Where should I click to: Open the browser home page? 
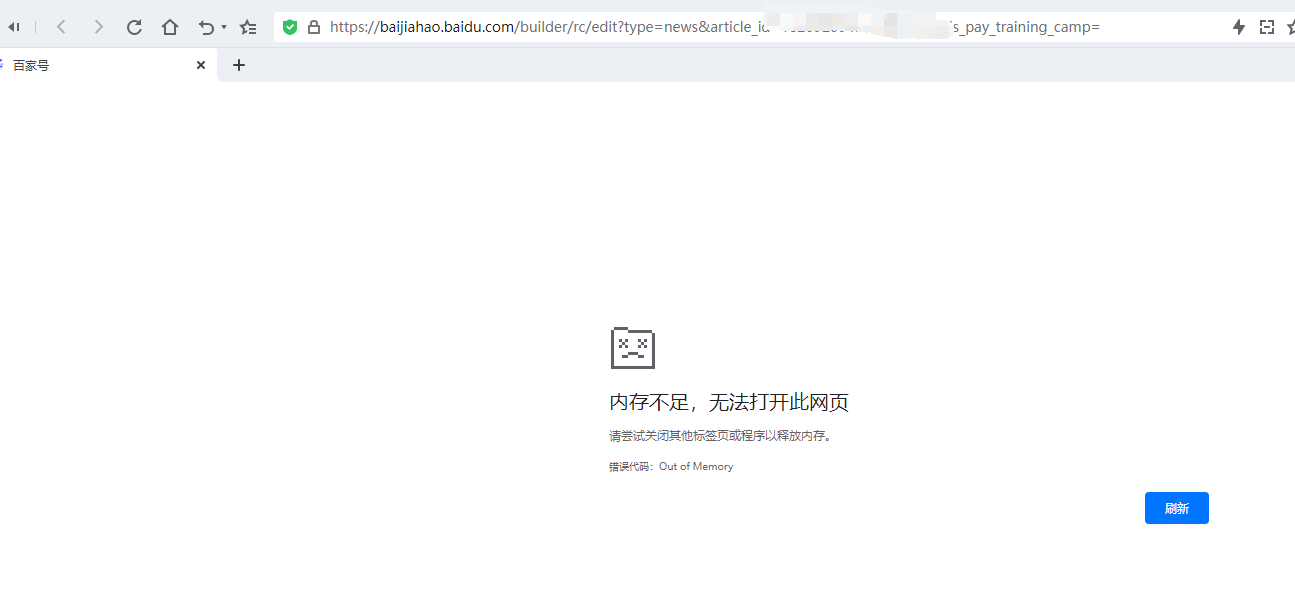pos(170,27)
